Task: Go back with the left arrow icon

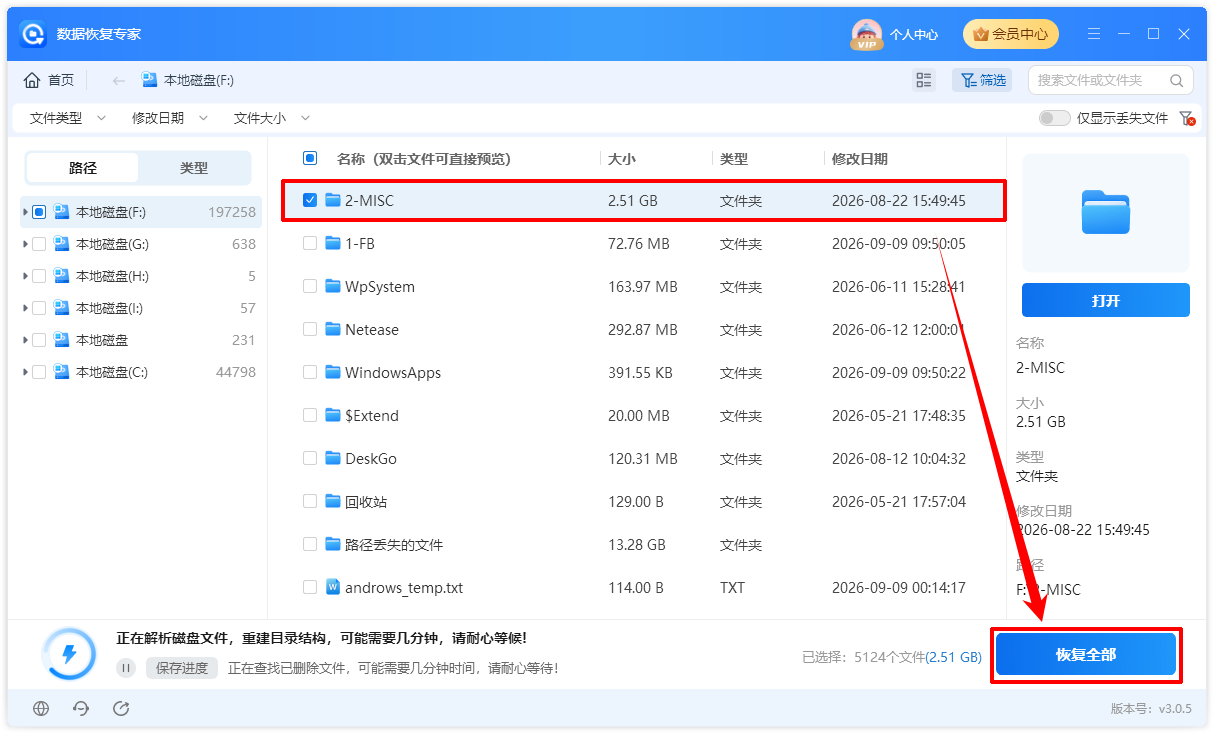Action: tap(119, 80)
